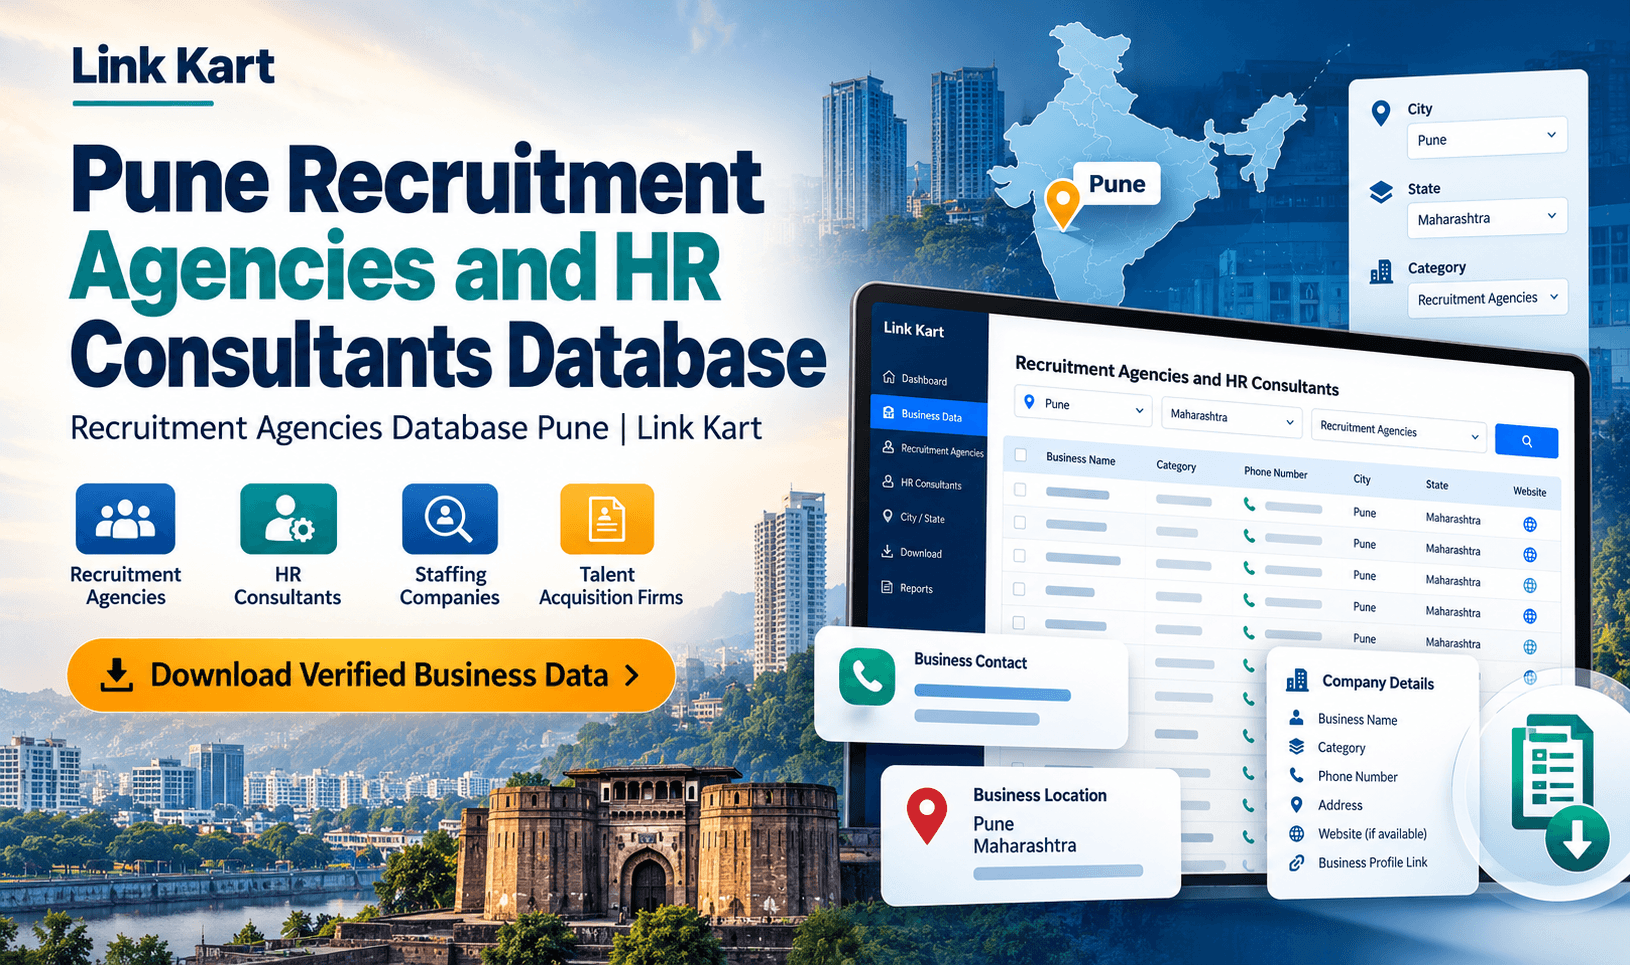The width and height of the screenshot is (1630, 965).
Task: Click the Pune label on the India map
Action: [1117, 184]
